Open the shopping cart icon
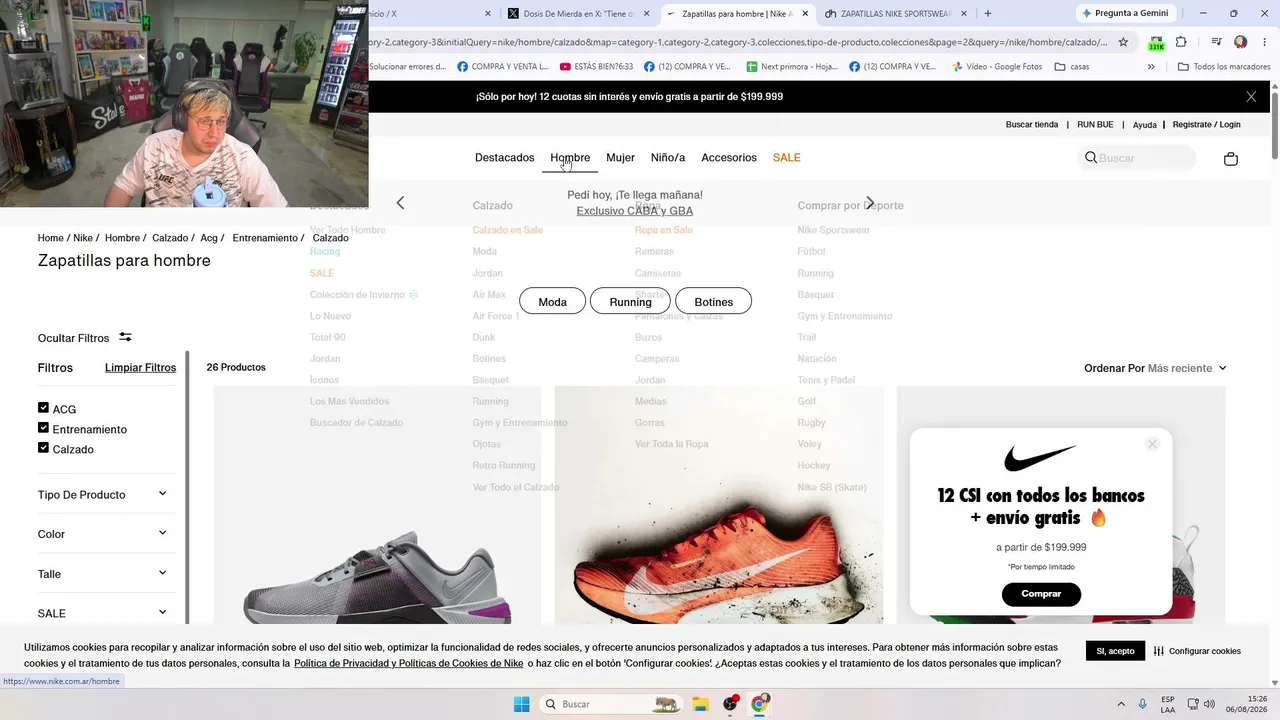Image resolution: width=1280 pixels, height=720 pixels. click(1231, 159)
